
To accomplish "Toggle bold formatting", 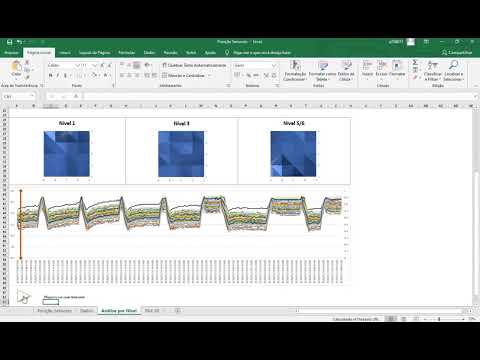I will click(51, 76).
